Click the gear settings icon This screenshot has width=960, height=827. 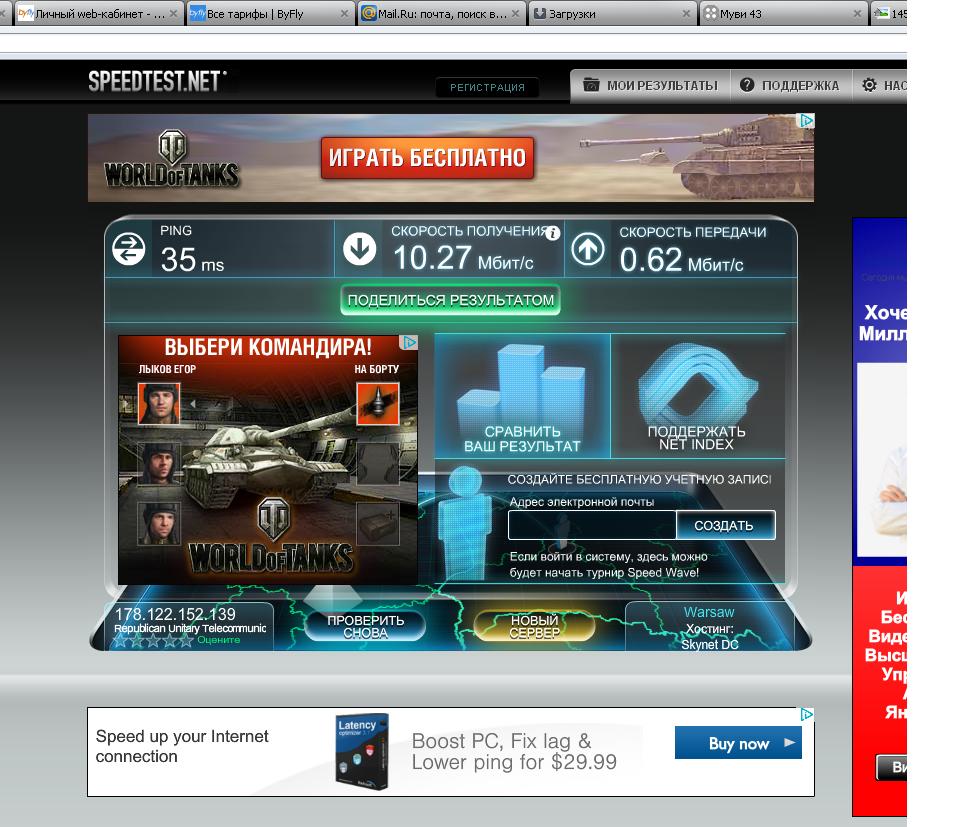click(869, 85)
